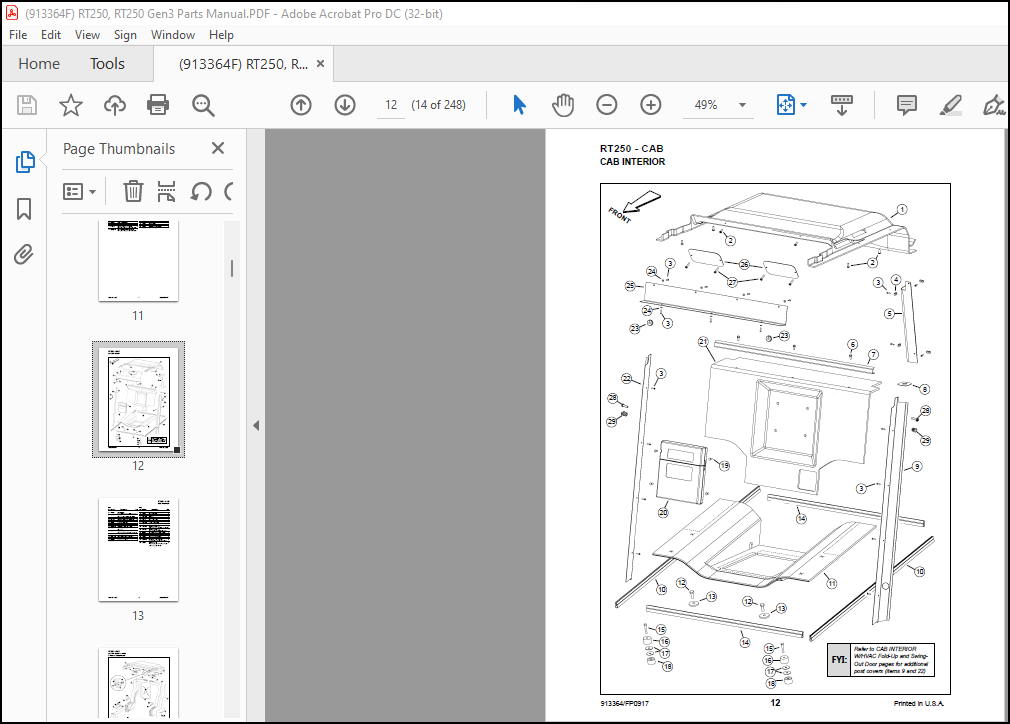1010x724 pixels.
Task: Print the document
Action: tap(158, 105)
